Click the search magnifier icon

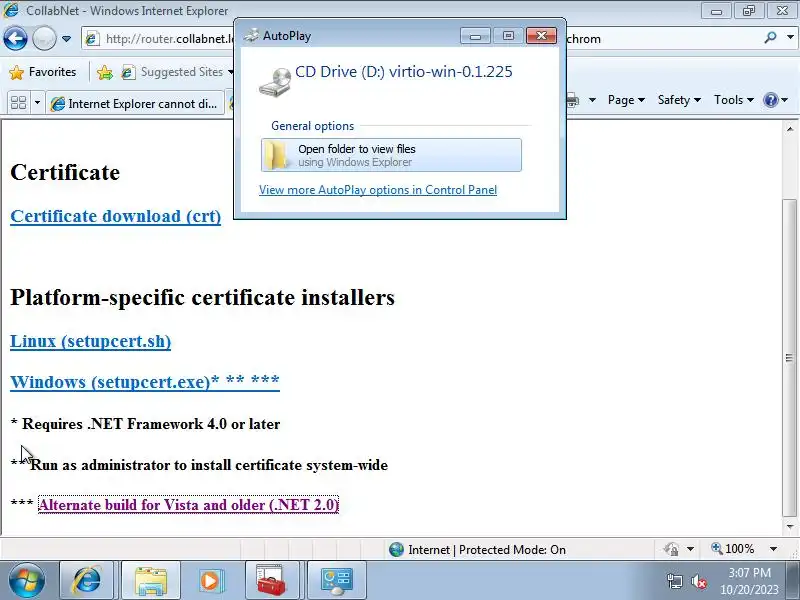pos(770,38)
